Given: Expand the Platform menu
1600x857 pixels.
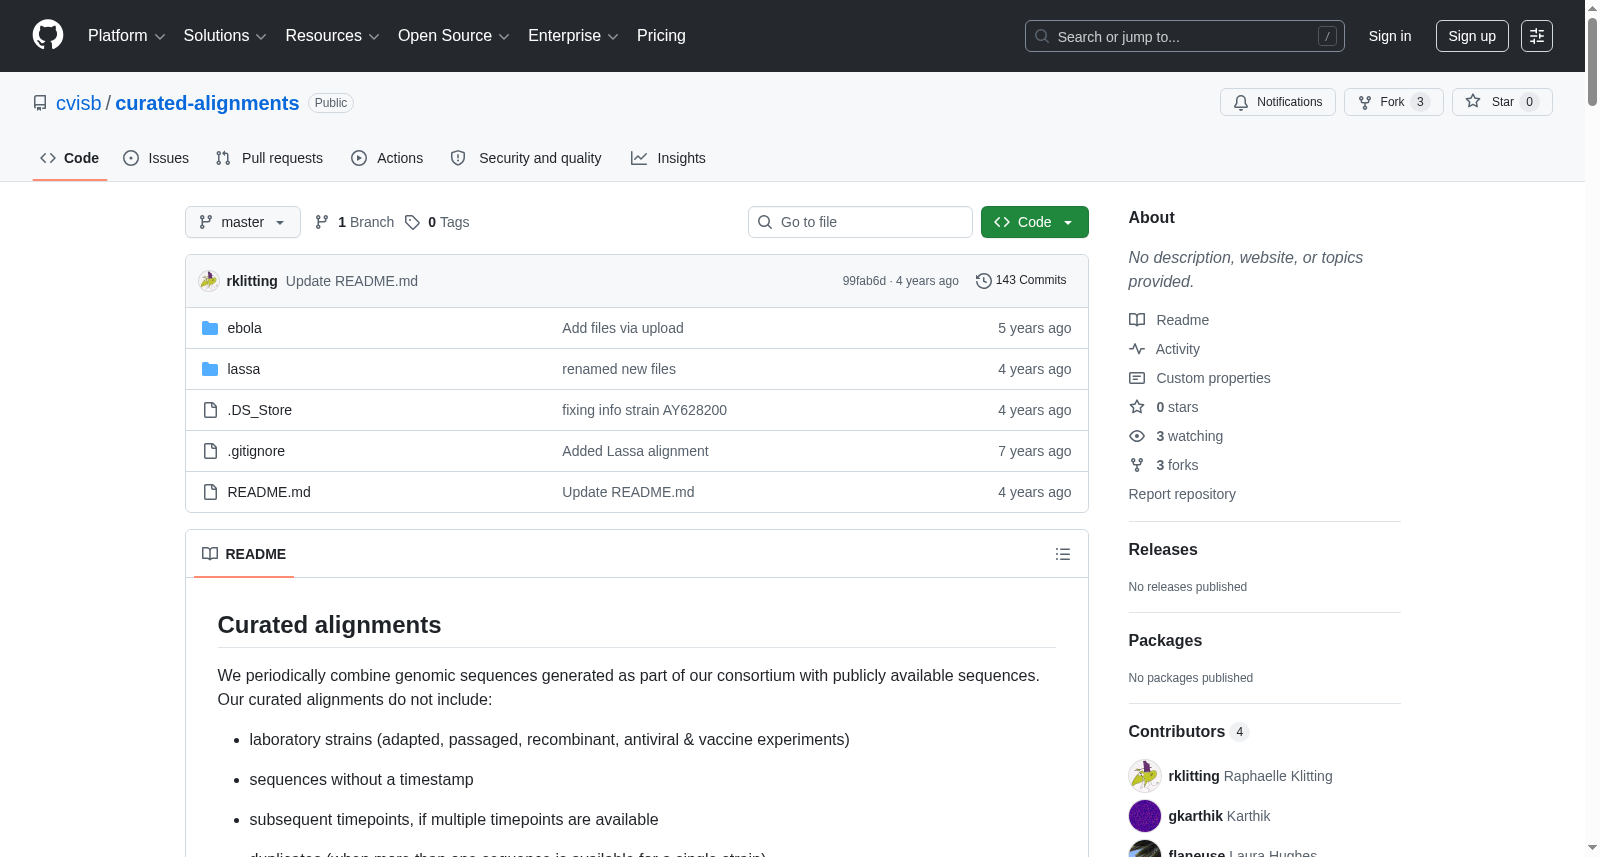Looking at the screenshot, I should point(127,36).
